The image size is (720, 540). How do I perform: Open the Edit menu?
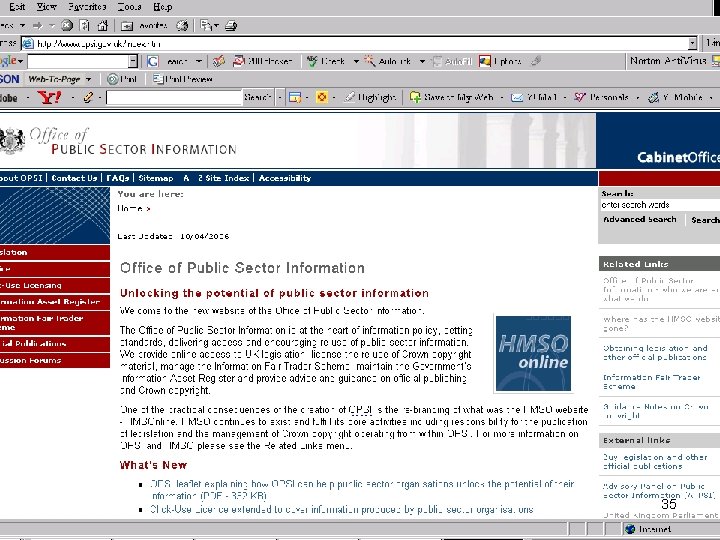[17, 7]
